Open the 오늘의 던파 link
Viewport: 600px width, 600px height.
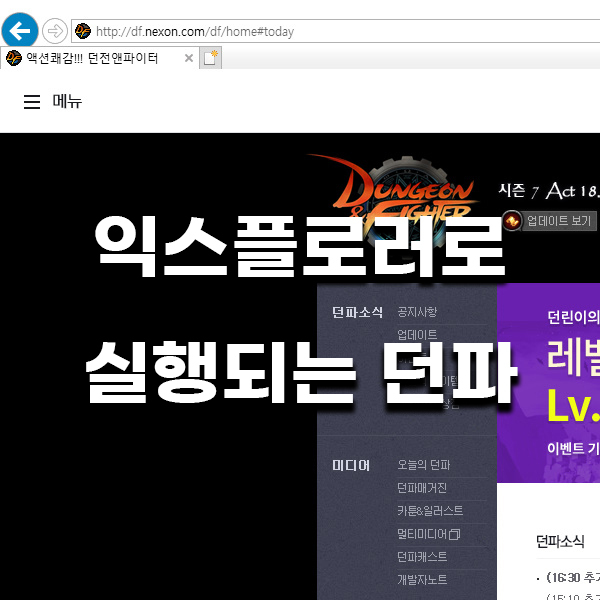point(424,465)
